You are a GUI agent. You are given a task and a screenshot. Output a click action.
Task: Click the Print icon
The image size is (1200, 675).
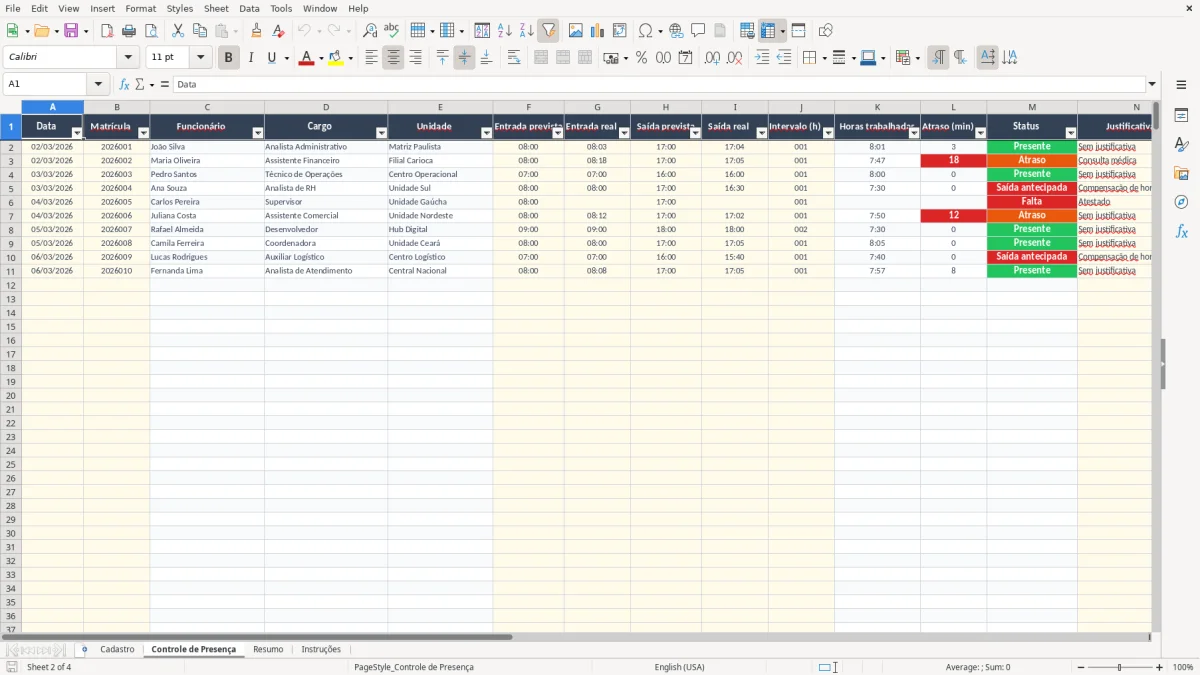point(129,31)
